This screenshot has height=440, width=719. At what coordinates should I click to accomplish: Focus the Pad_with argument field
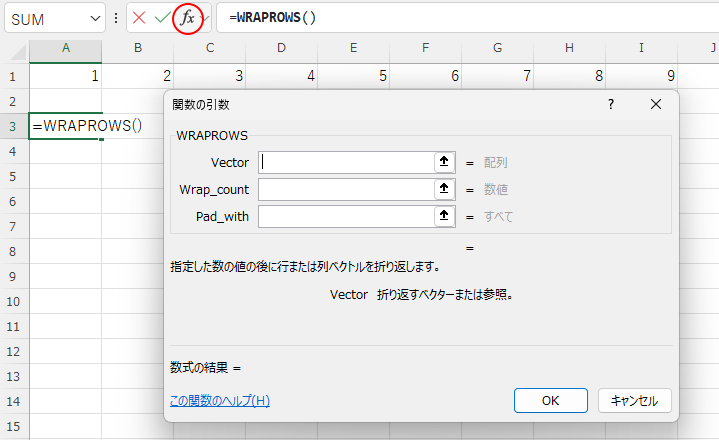click(346, 216)
